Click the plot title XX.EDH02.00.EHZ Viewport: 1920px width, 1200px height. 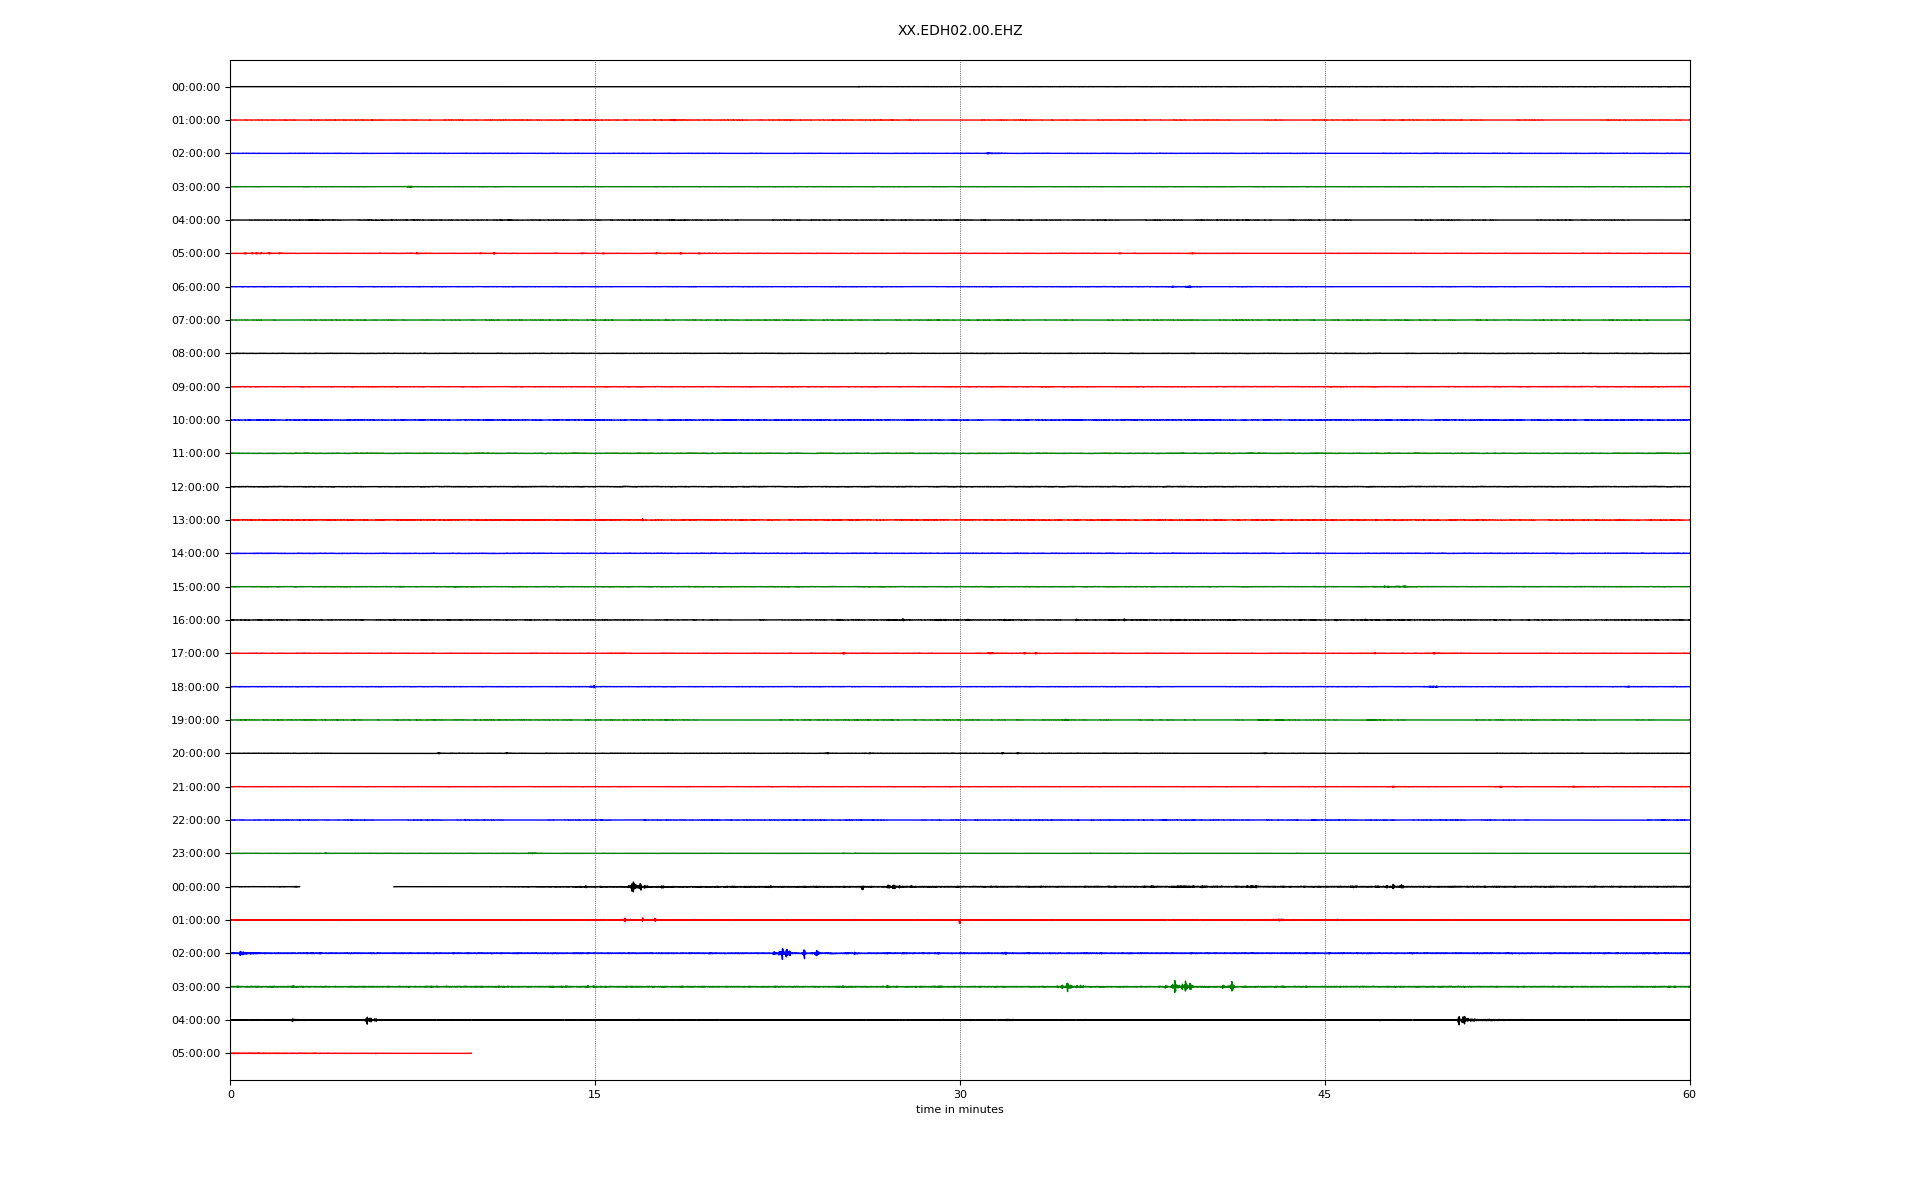(959, 31)
